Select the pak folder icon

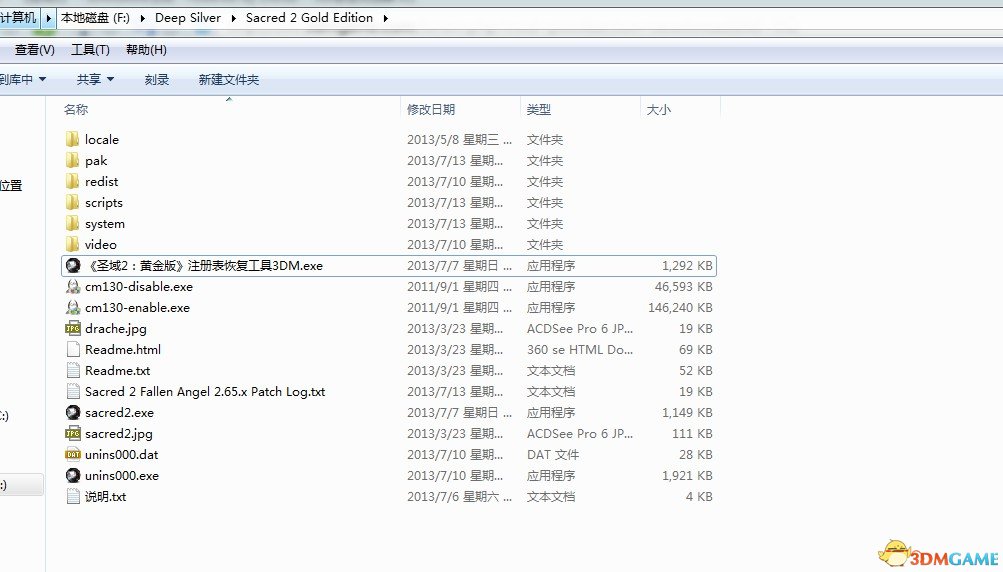[x=73, y=161]
